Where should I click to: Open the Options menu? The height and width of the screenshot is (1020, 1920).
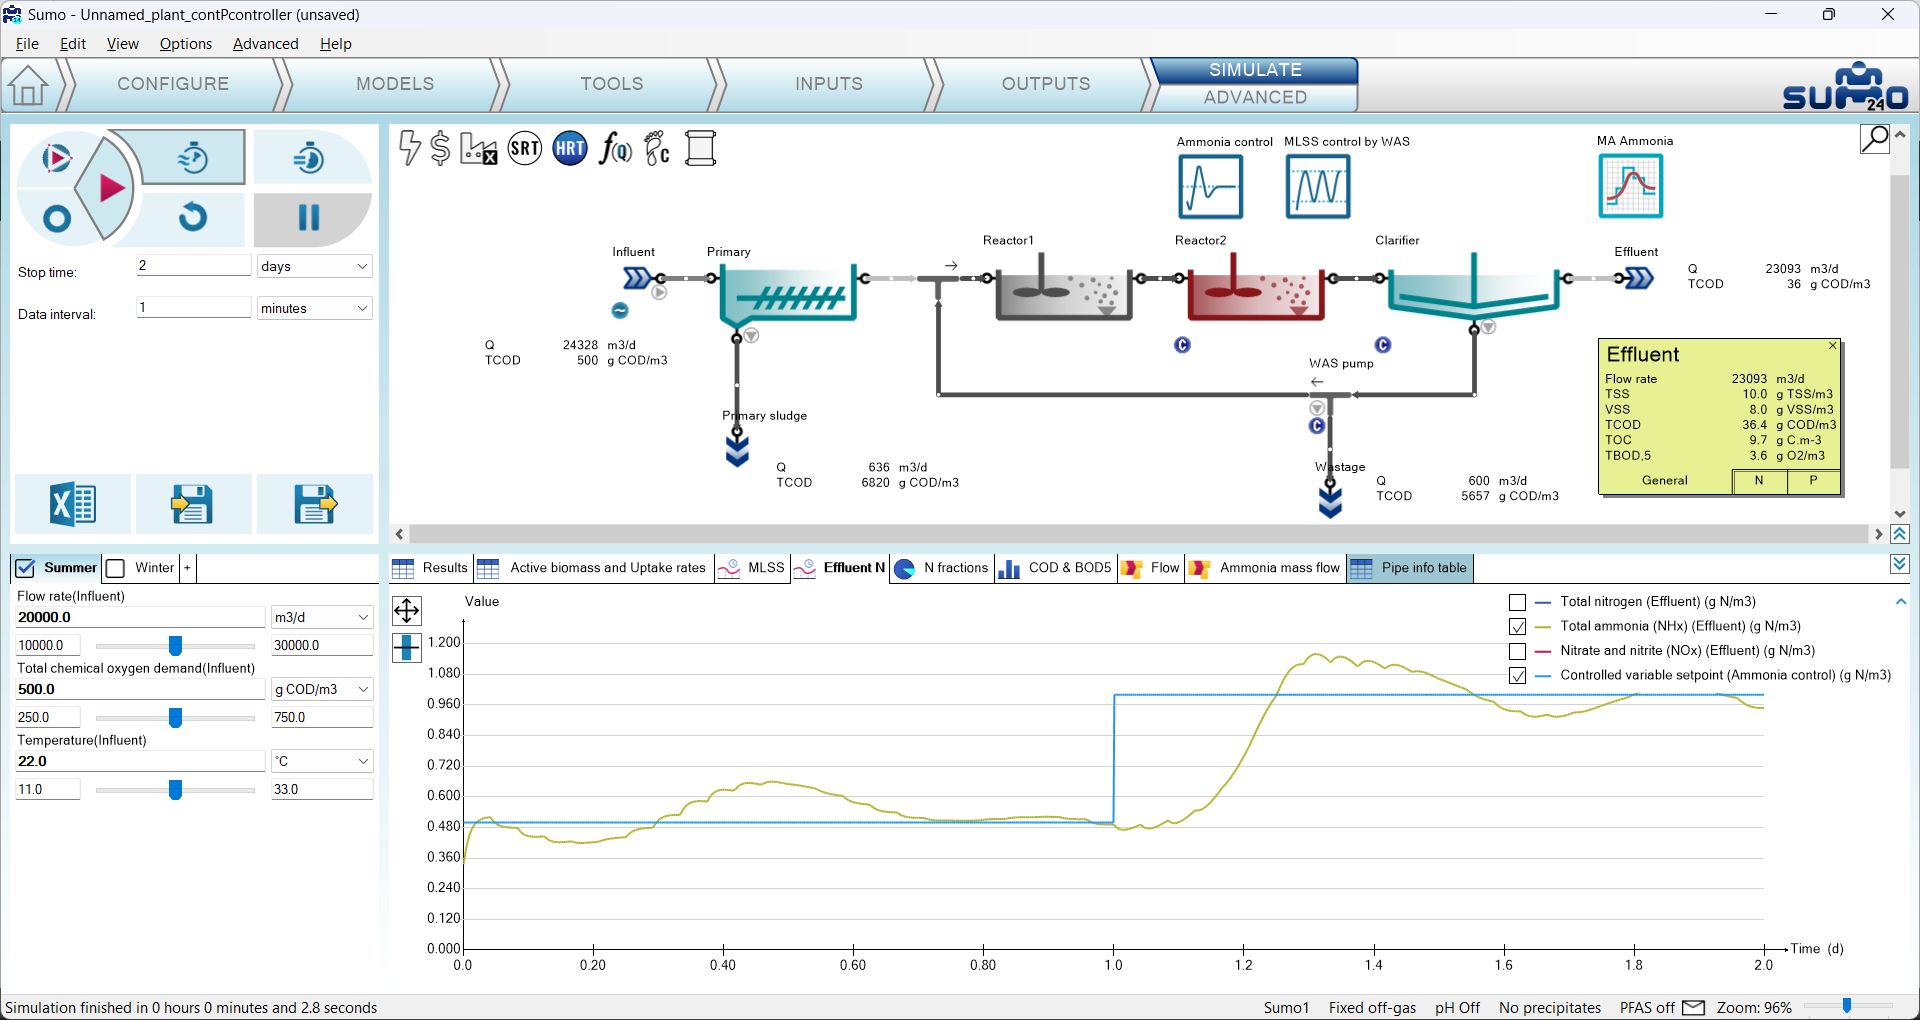[186, 44]
